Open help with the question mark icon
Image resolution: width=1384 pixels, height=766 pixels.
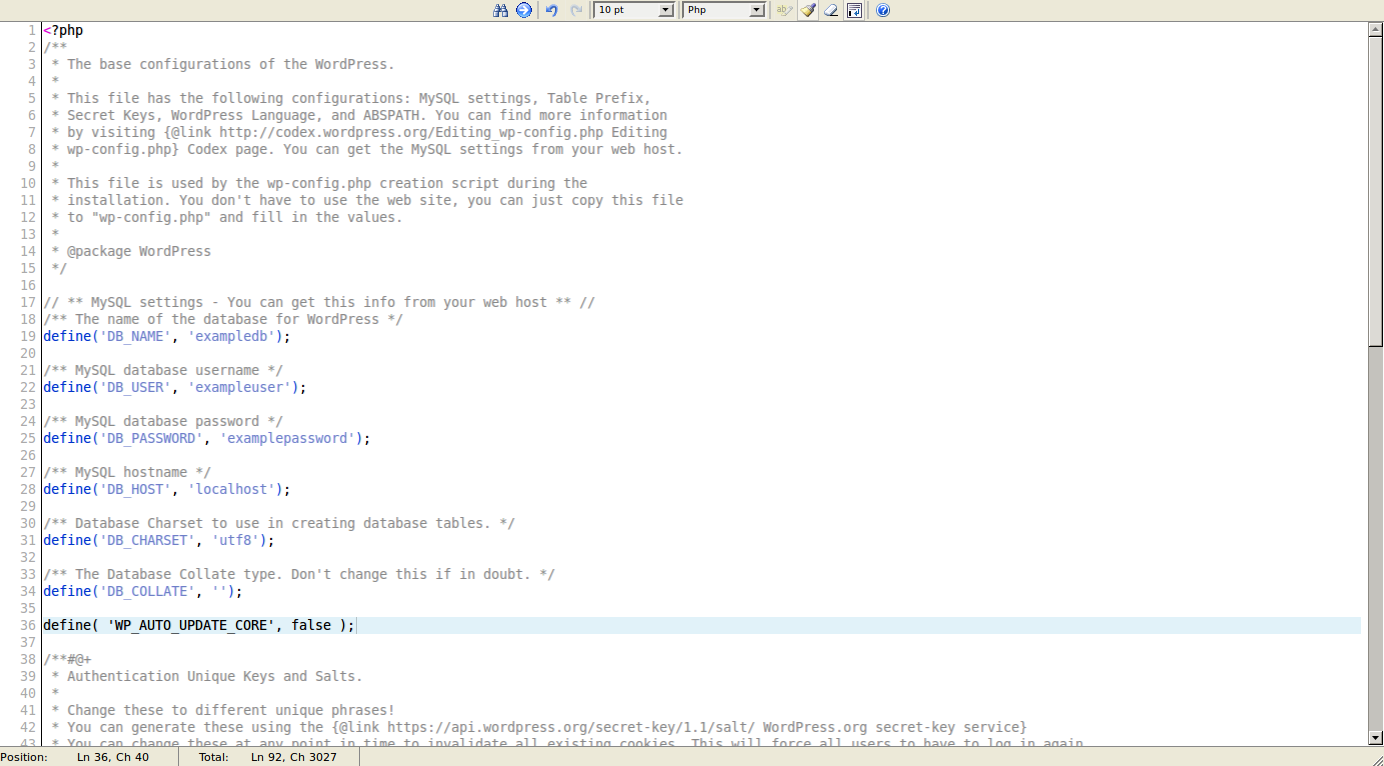tap(883, 10)
